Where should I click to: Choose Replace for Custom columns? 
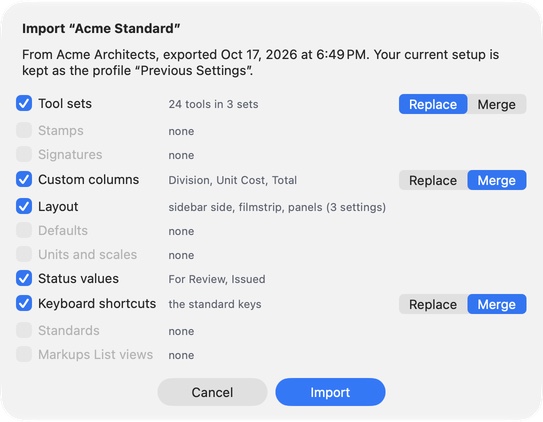[x=433, y=180]
